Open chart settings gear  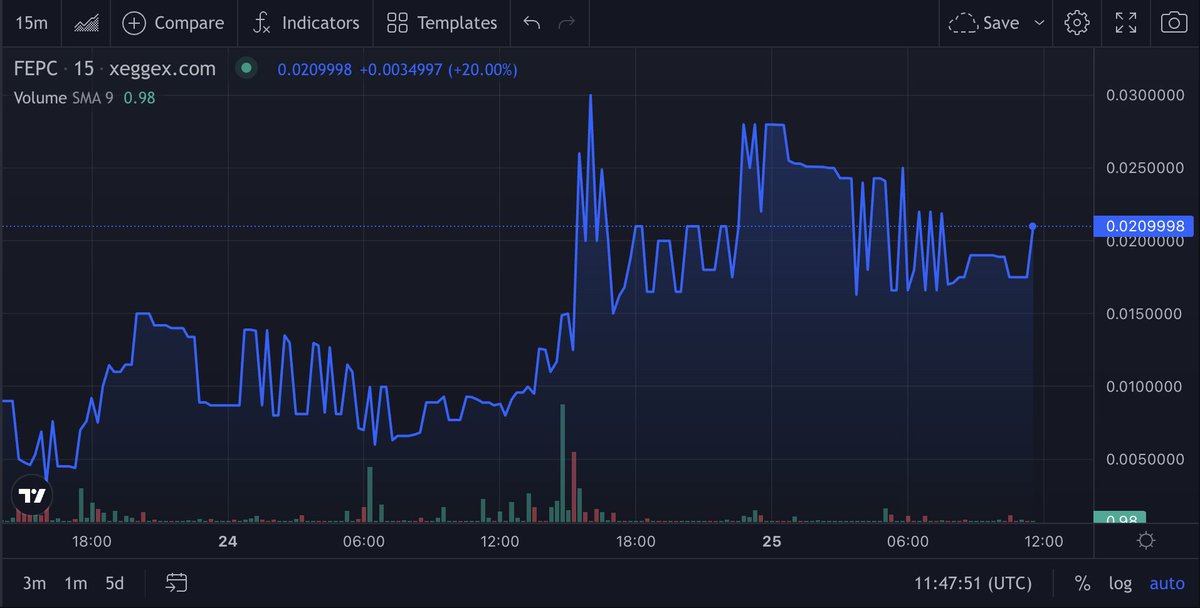click(x=1076, y=22)
